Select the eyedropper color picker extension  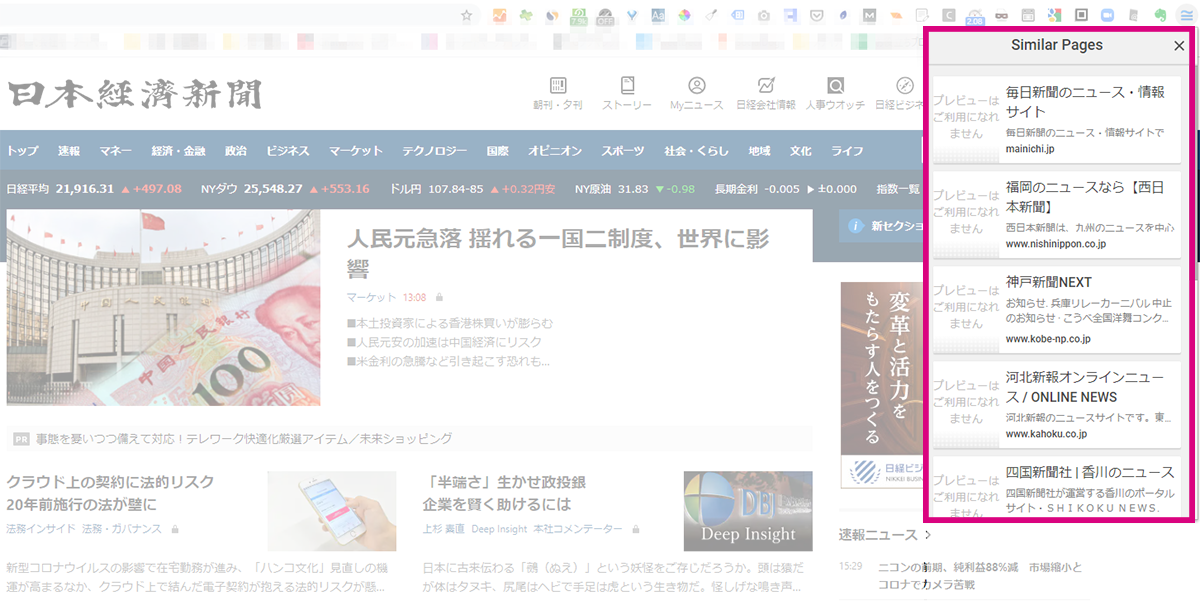point(712,15)
